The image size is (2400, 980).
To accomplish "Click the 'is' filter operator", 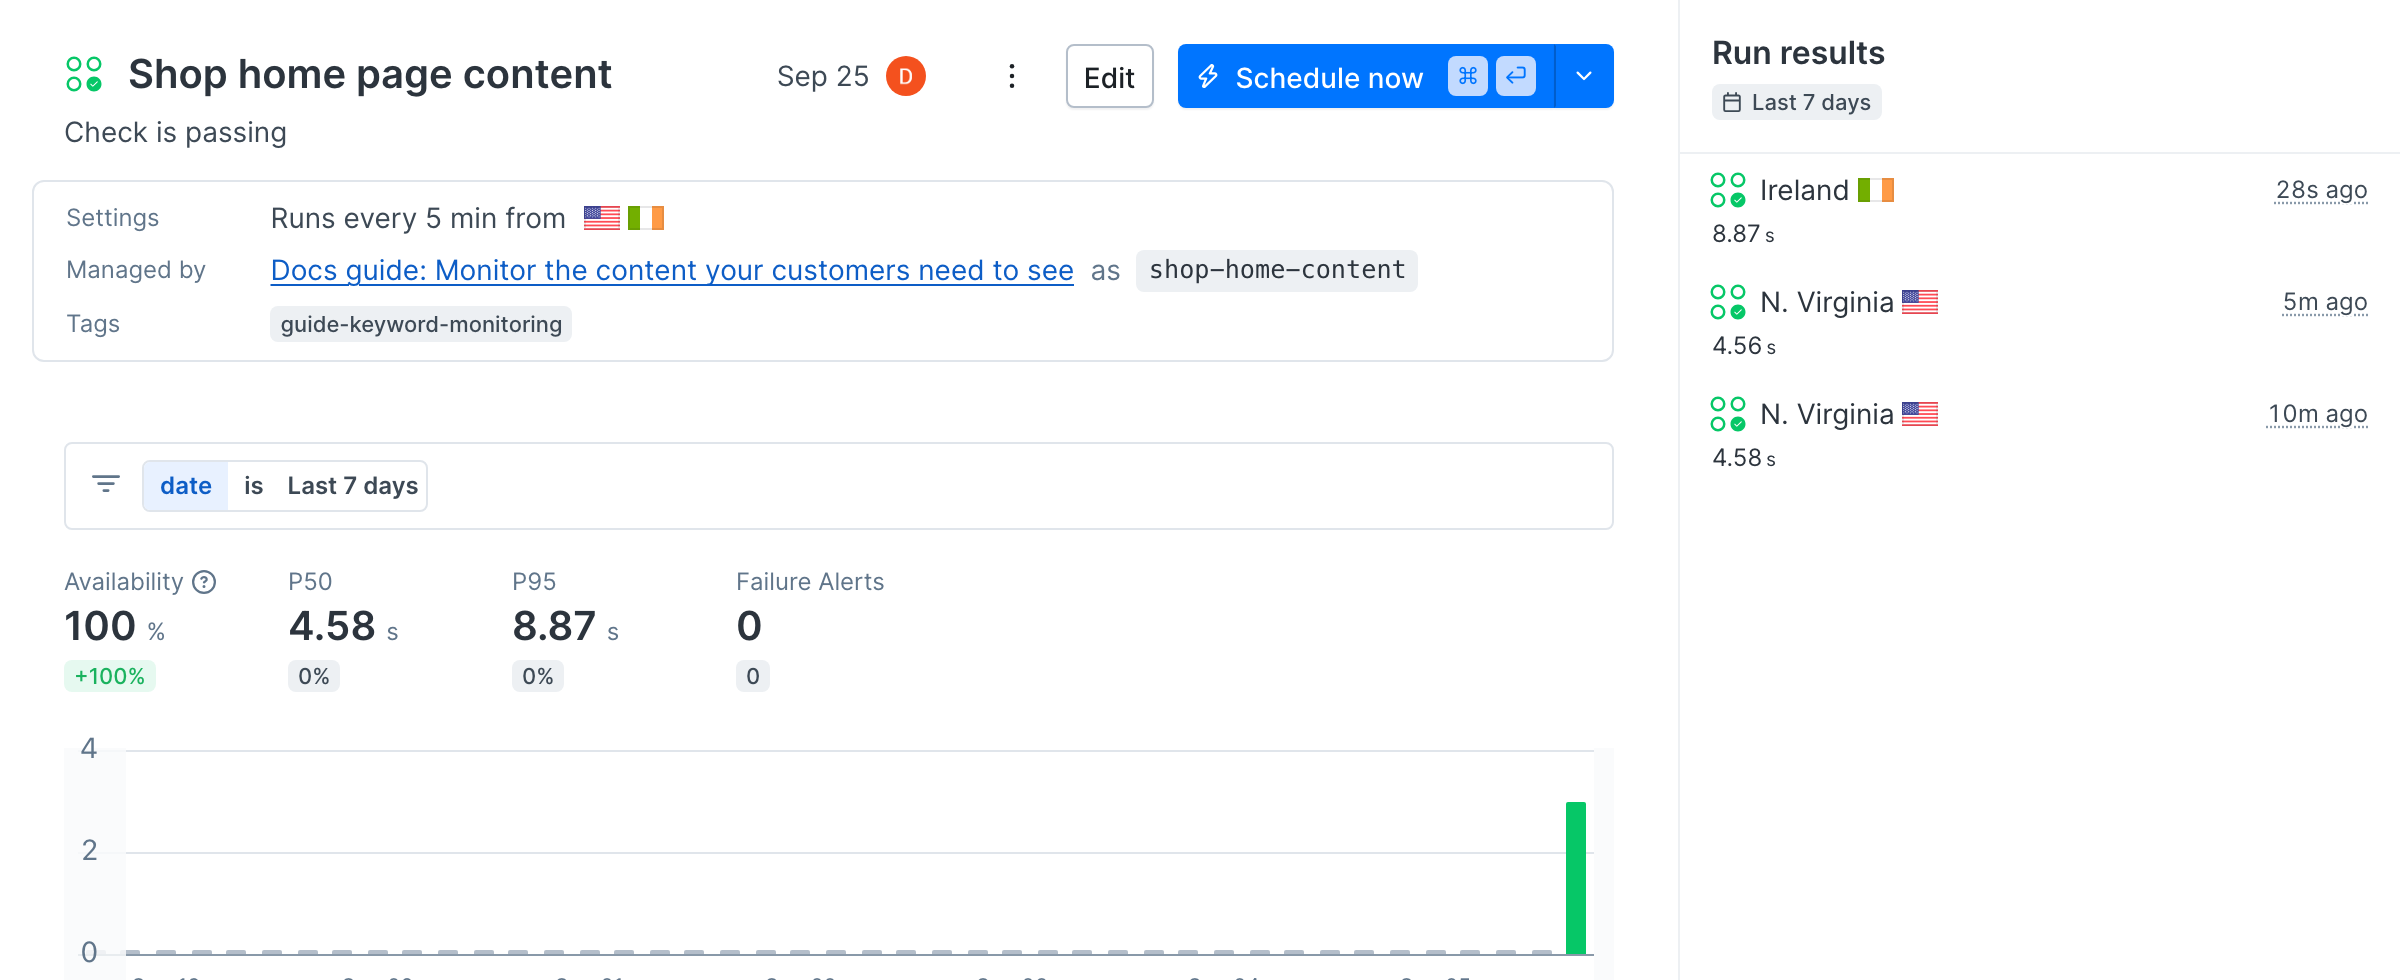I will pyautogui.click(x=254, y=486).
